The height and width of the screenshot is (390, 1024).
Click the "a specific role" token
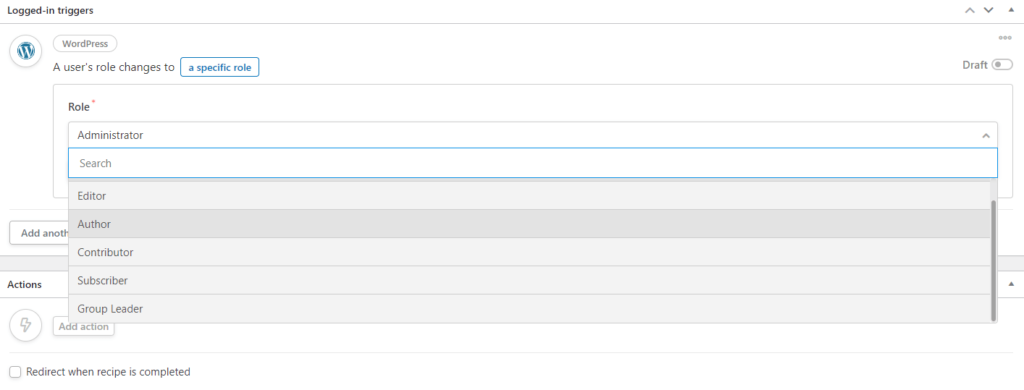click(220, 67)
